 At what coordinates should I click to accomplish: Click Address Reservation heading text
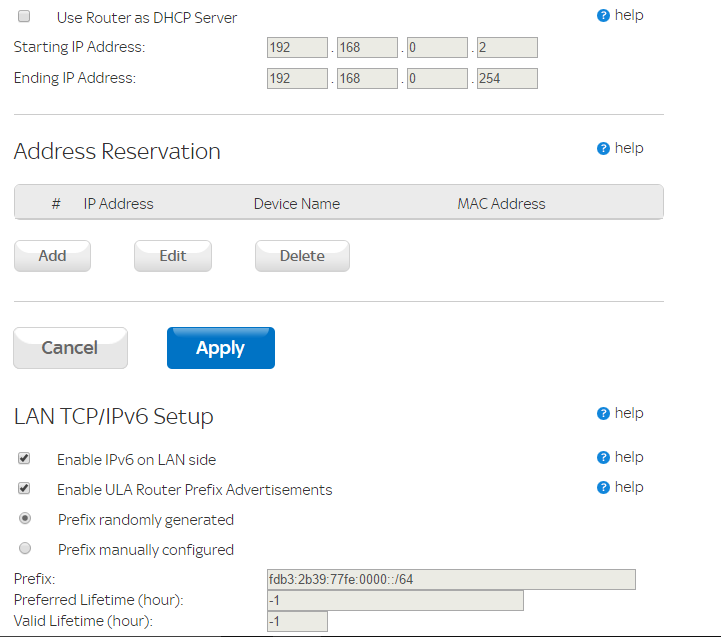pyautogui.click(x=117, y=151)
